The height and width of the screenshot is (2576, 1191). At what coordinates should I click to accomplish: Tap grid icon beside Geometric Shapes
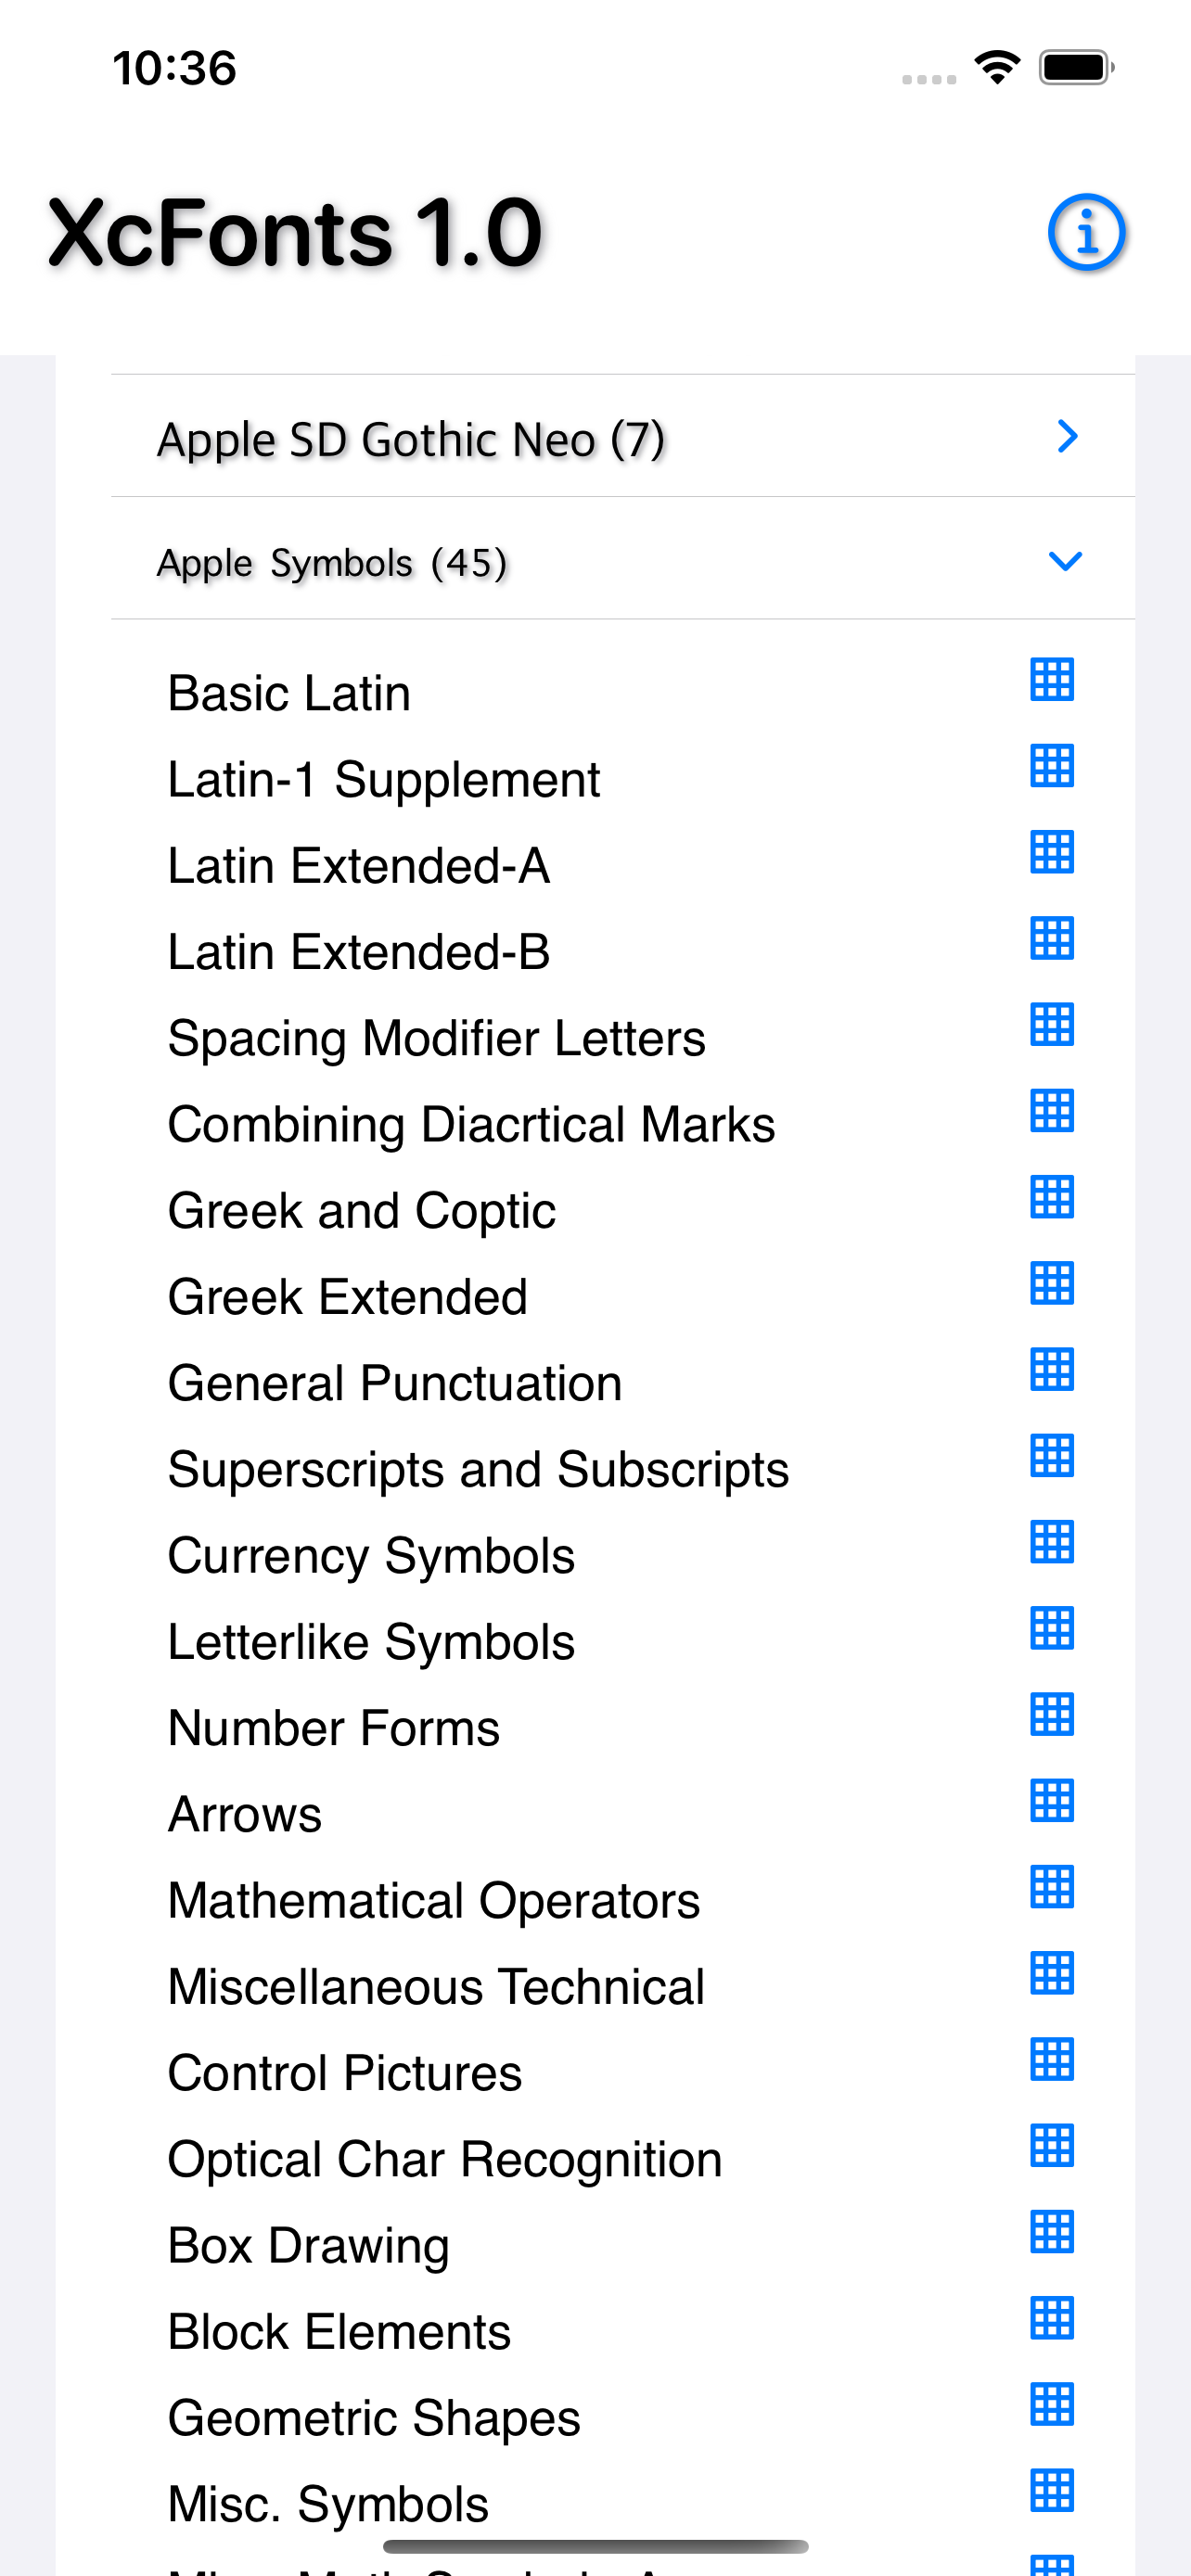[1052, 2404]
